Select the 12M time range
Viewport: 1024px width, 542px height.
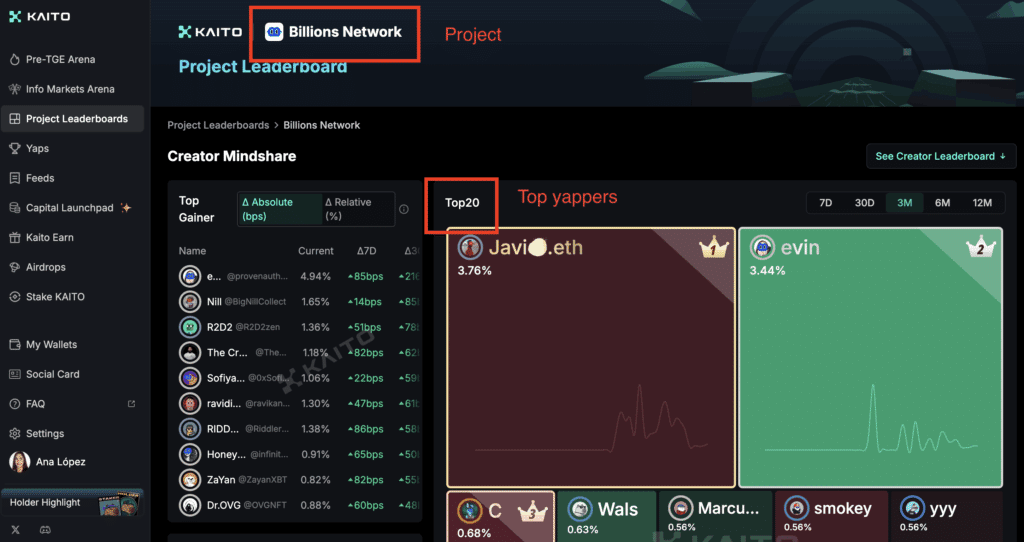[982, 203]
